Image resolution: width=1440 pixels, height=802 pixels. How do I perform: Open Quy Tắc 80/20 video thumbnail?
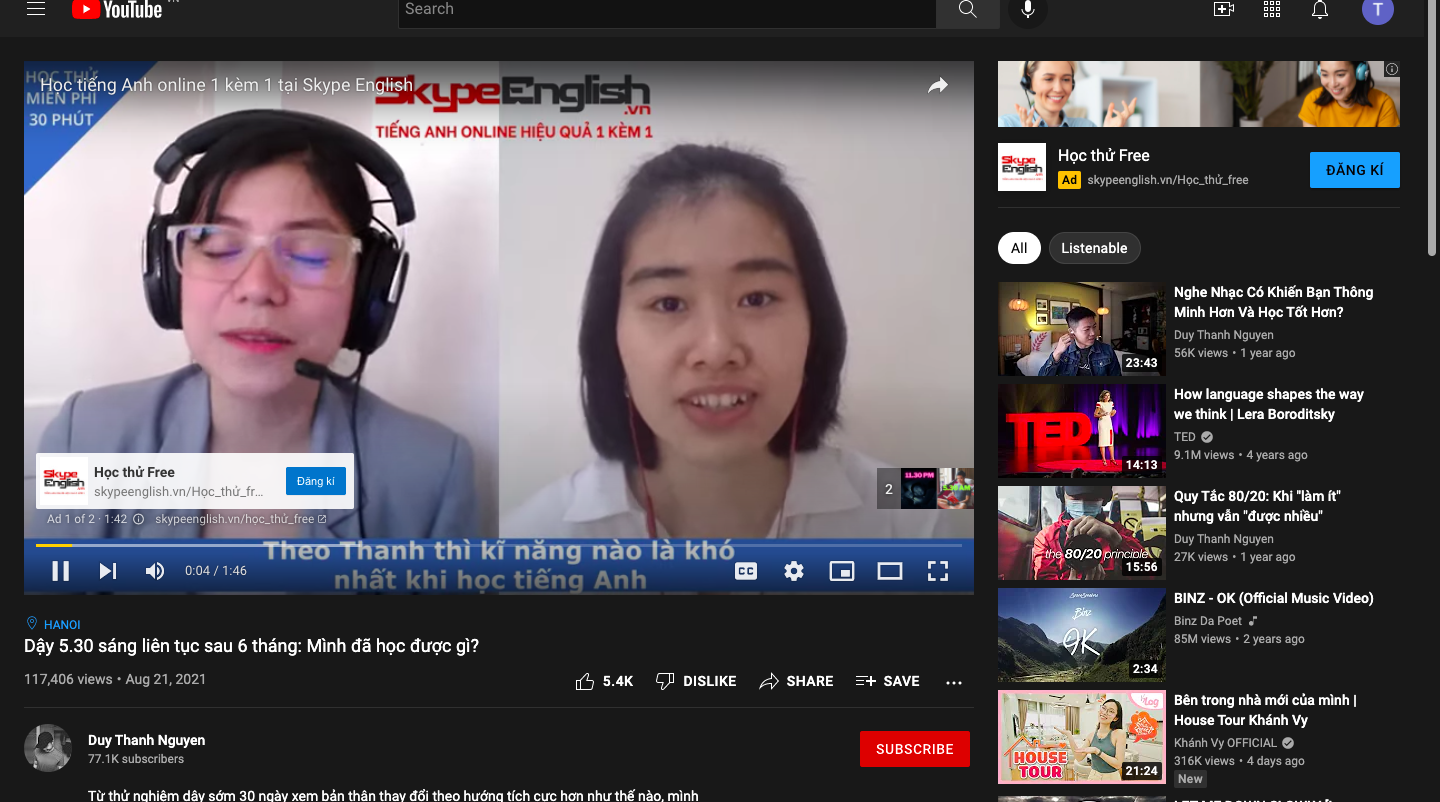pyautogui.click(x=1082, y=533)
